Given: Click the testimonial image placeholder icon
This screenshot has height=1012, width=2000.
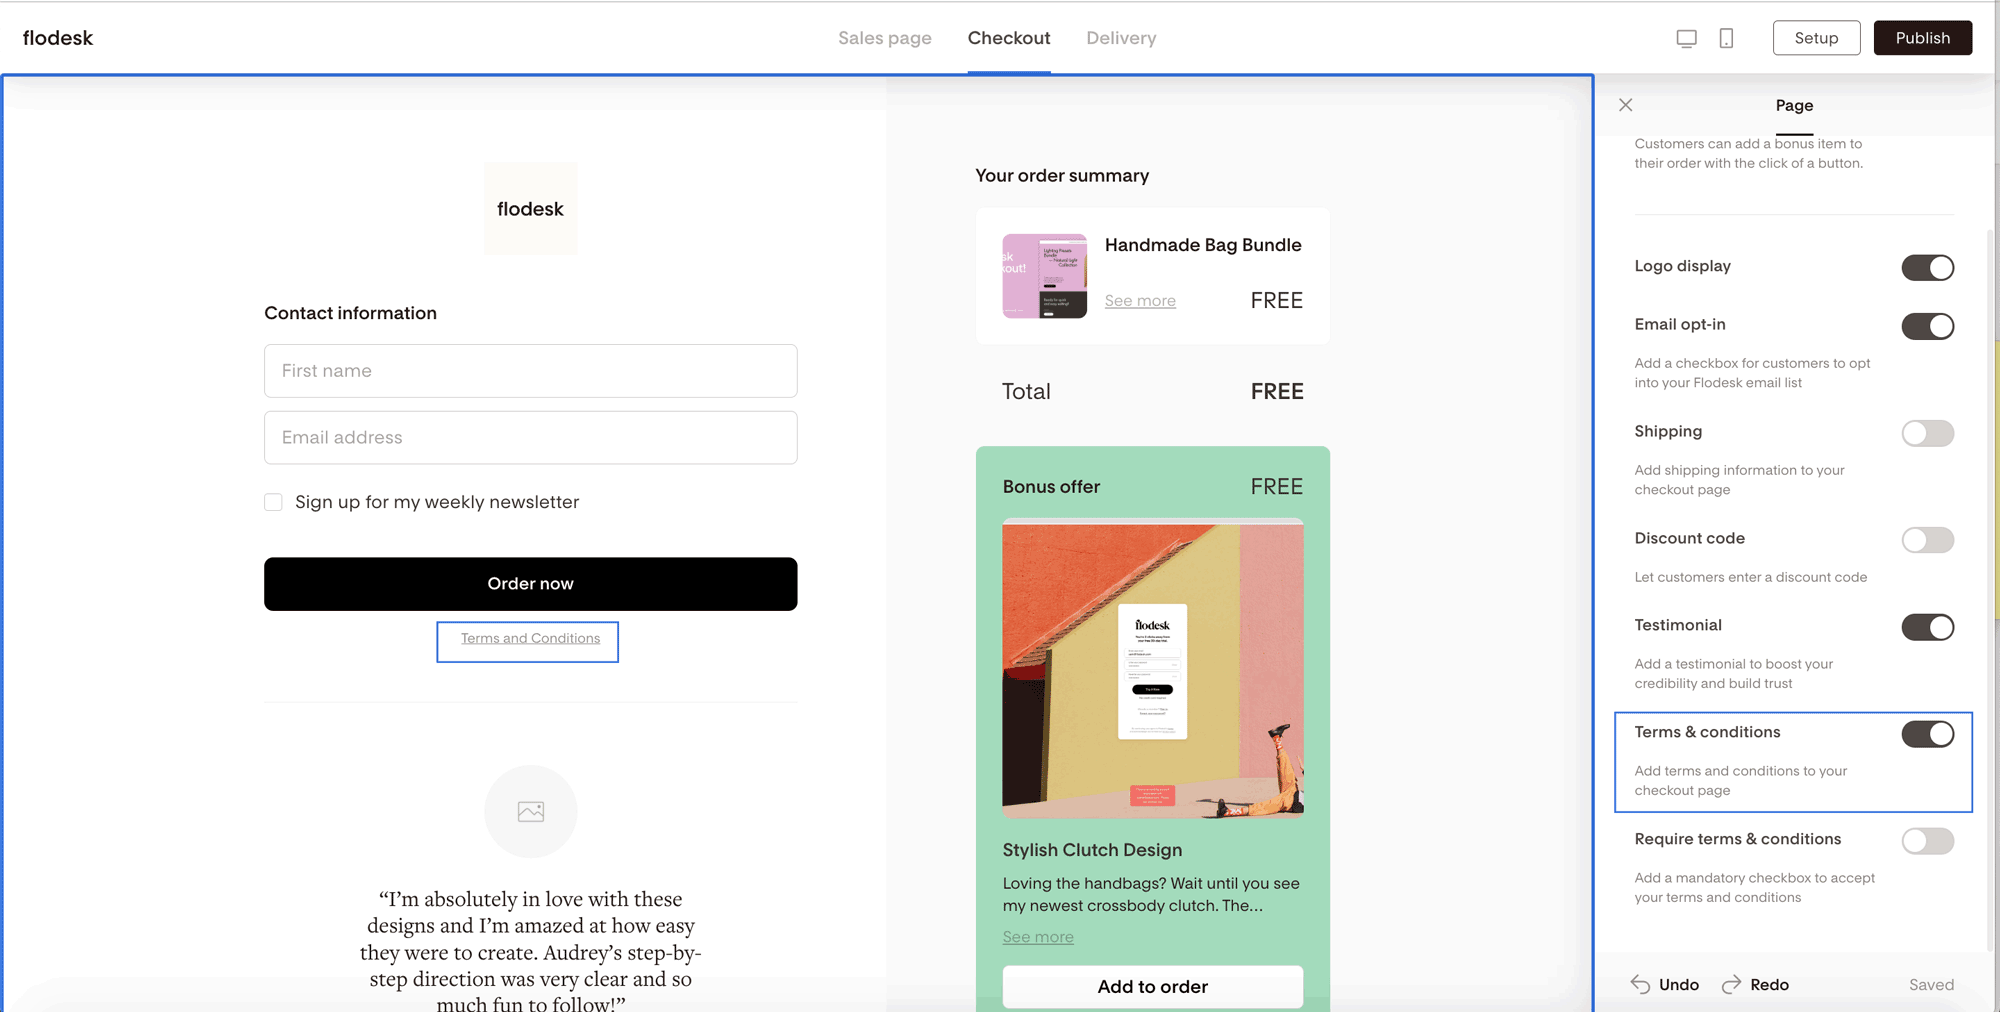Looking at the screenshot, I should point(531,811).
